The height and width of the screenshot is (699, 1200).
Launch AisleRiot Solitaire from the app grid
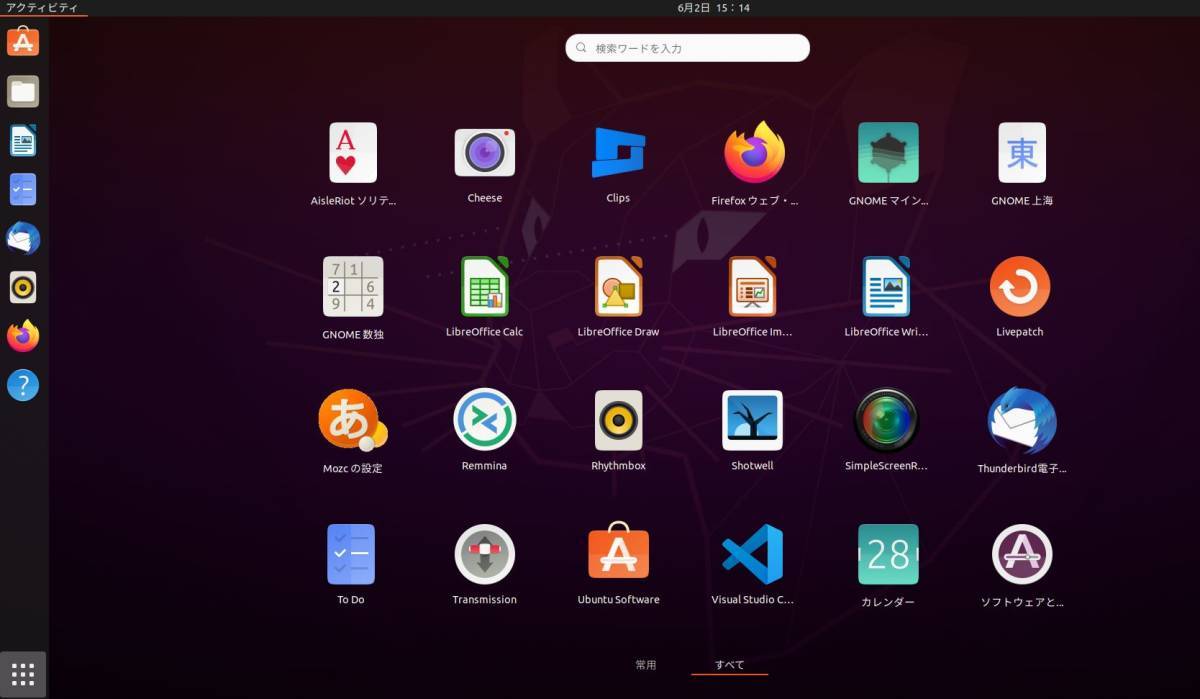pos(353,153)
